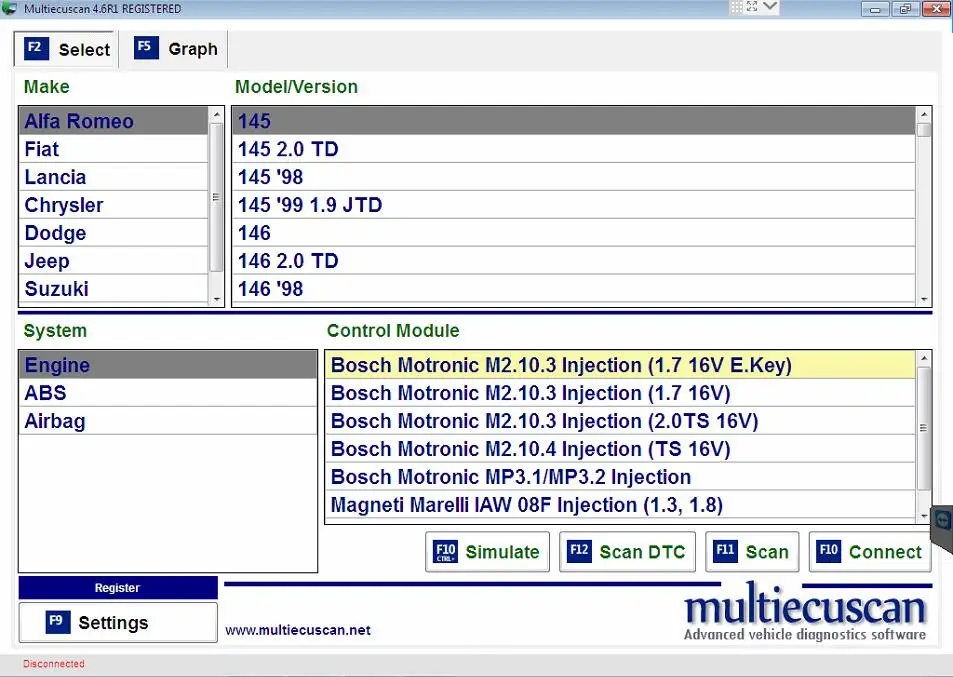This screenshot has width=953, height=677.
Task: Select Bosch Motronic MP3.1/MP3.2 Injection module
Action: click(x=510, y=478)
